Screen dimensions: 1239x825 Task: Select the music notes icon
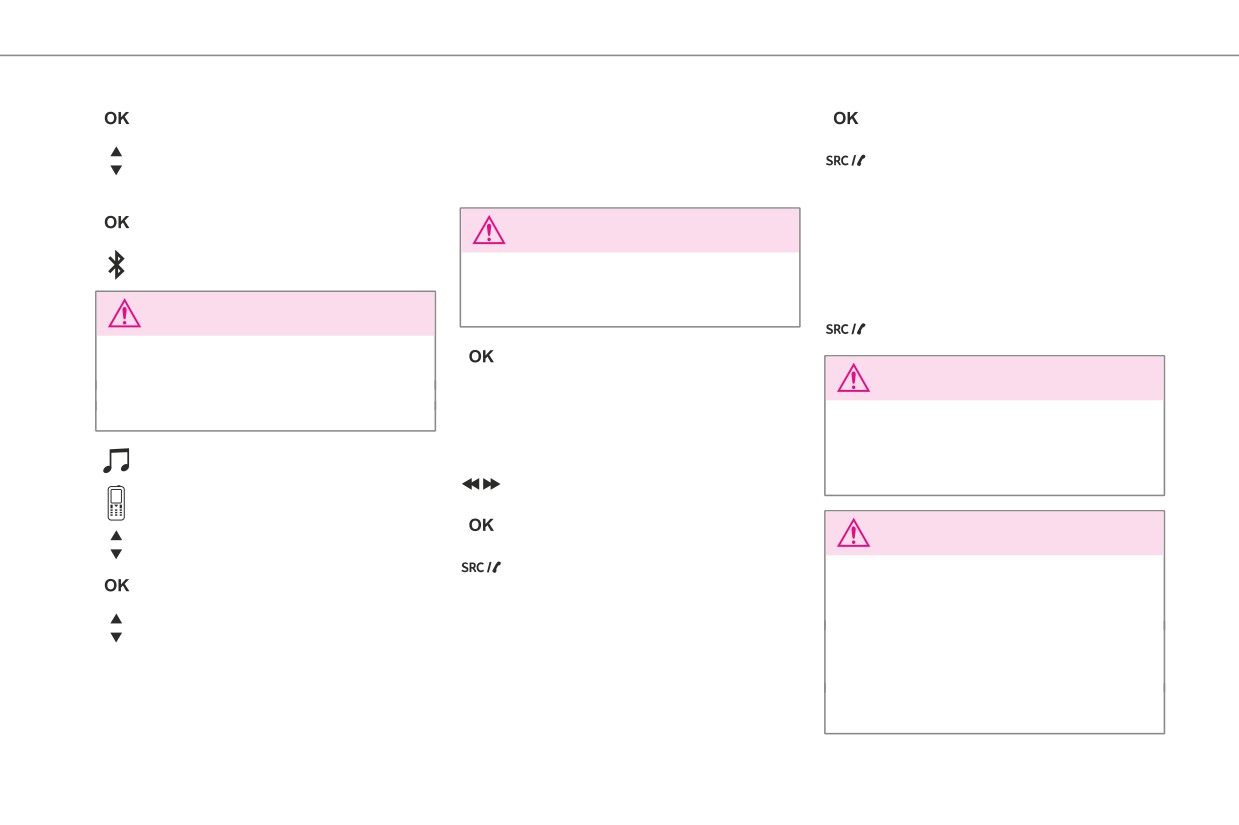[x=117, y=460]
